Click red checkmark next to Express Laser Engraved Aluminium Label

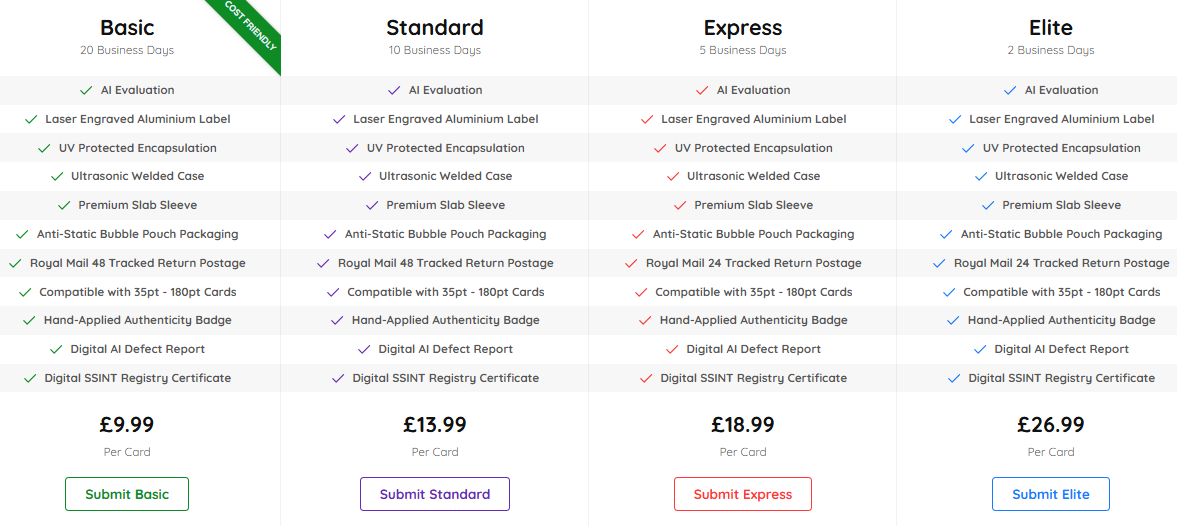[647, 120]
